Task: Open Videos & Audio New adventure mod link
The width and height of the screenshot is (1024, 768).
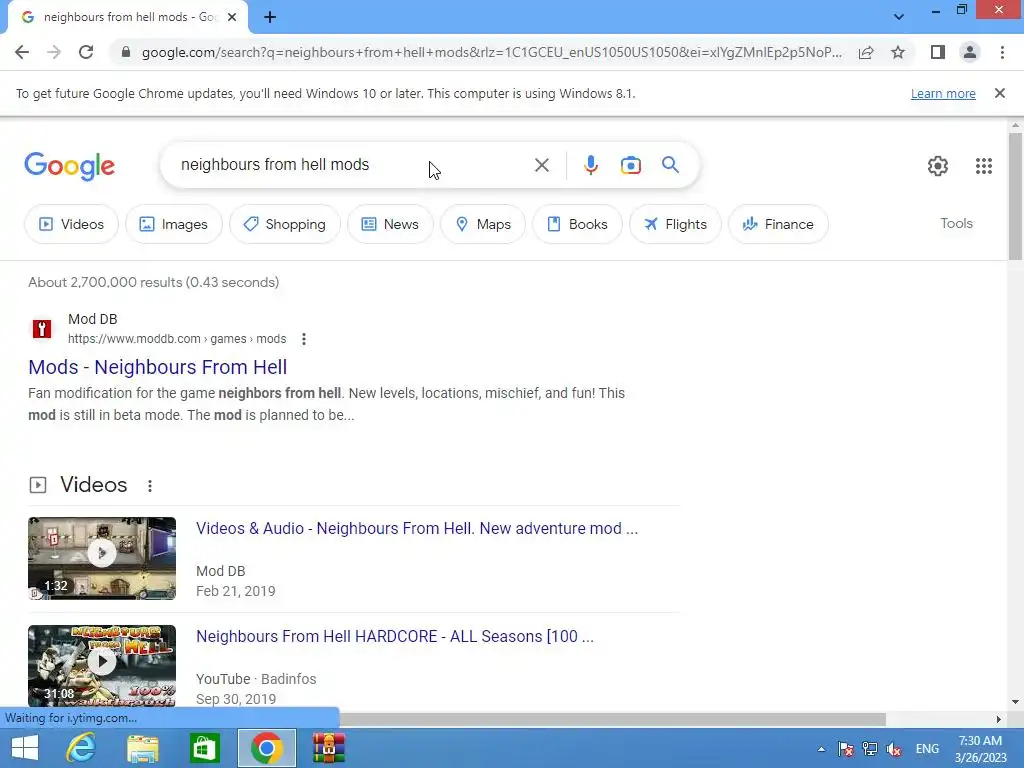Action: point(417,528)
